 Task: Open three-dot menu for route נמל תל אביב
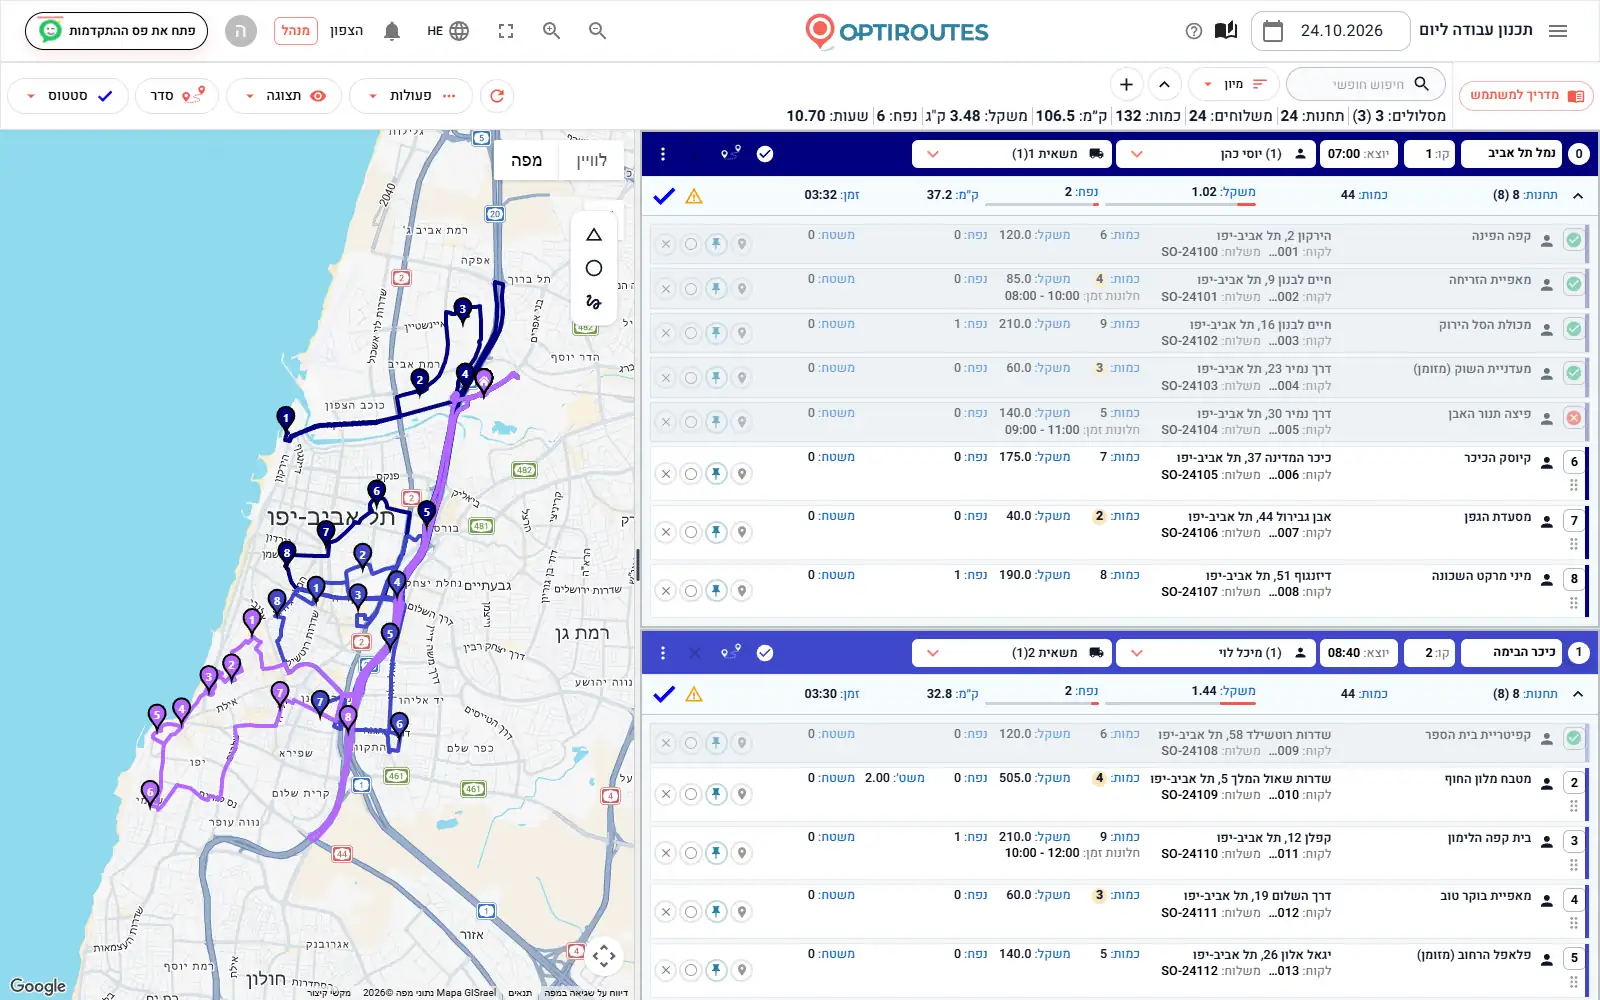(x=663, y=154)
